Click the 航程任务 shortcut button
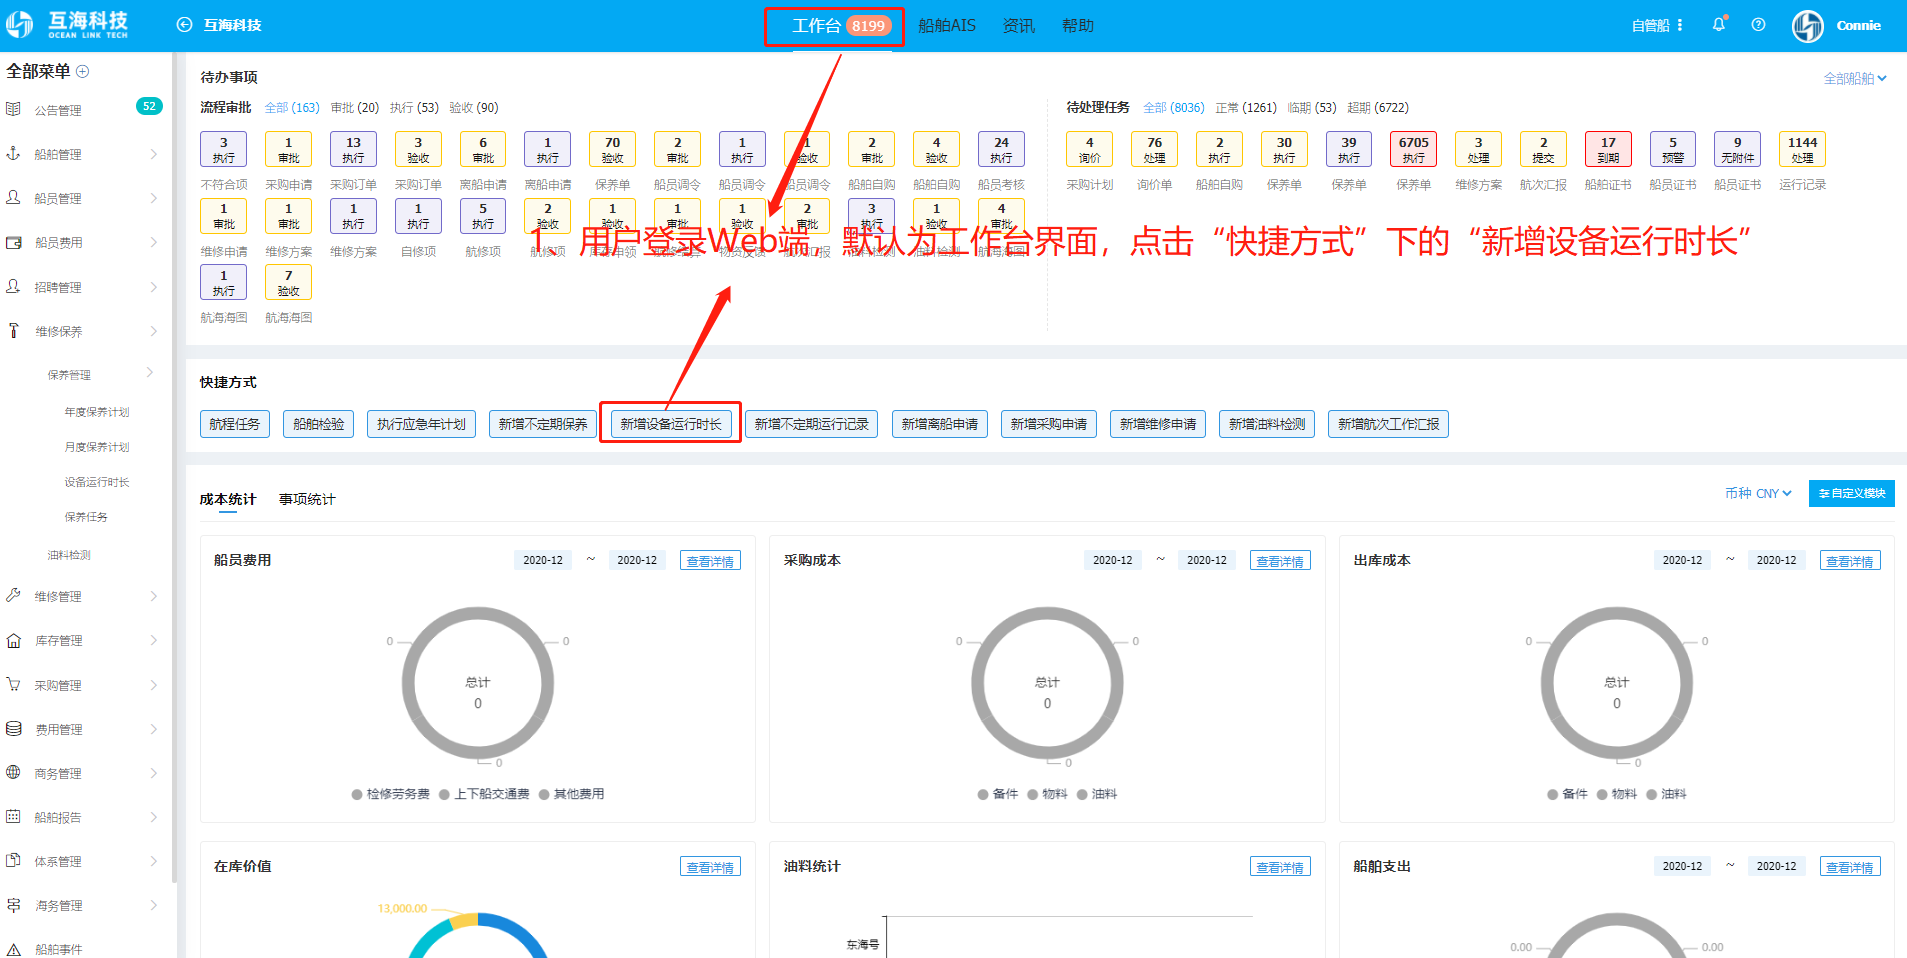Screen dimensions: 1907x958 pos(235,424)
